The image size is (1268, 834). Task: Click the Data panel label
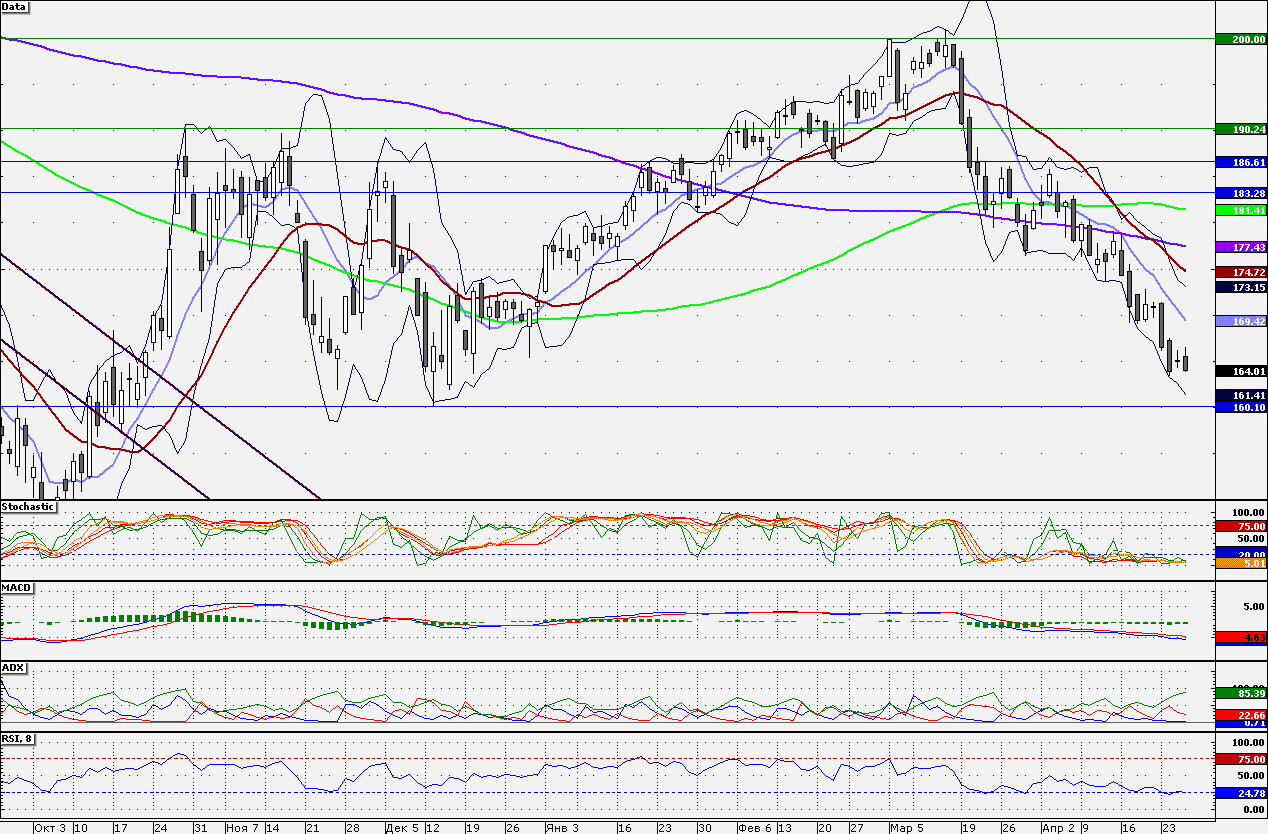(x=15, y=6)
